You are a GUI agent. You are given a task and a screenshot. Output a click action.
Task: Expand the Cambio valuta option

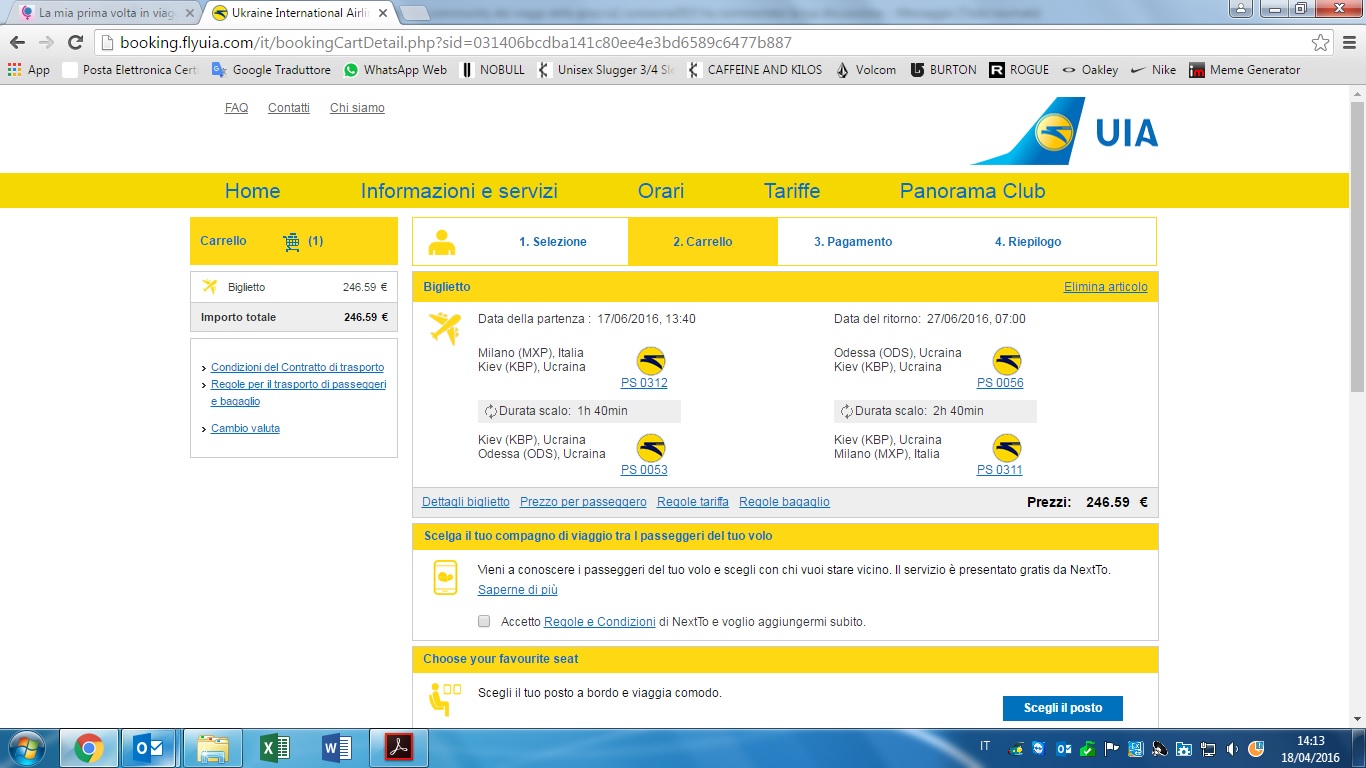coord(245,428)
